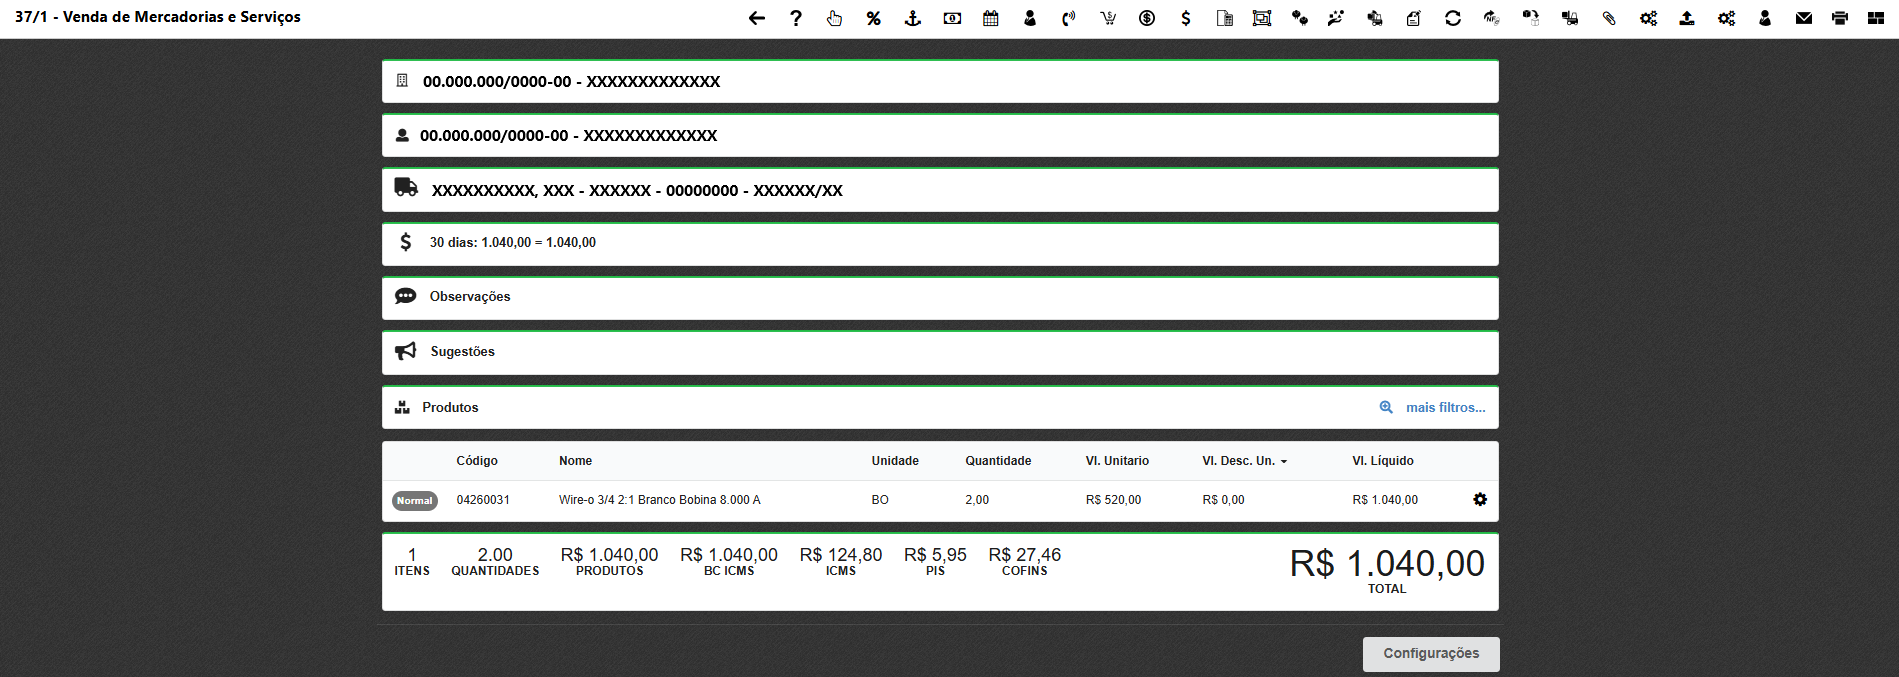Click the printer icon
The image size is (1899, 677).
click(x=1840, y=18)
